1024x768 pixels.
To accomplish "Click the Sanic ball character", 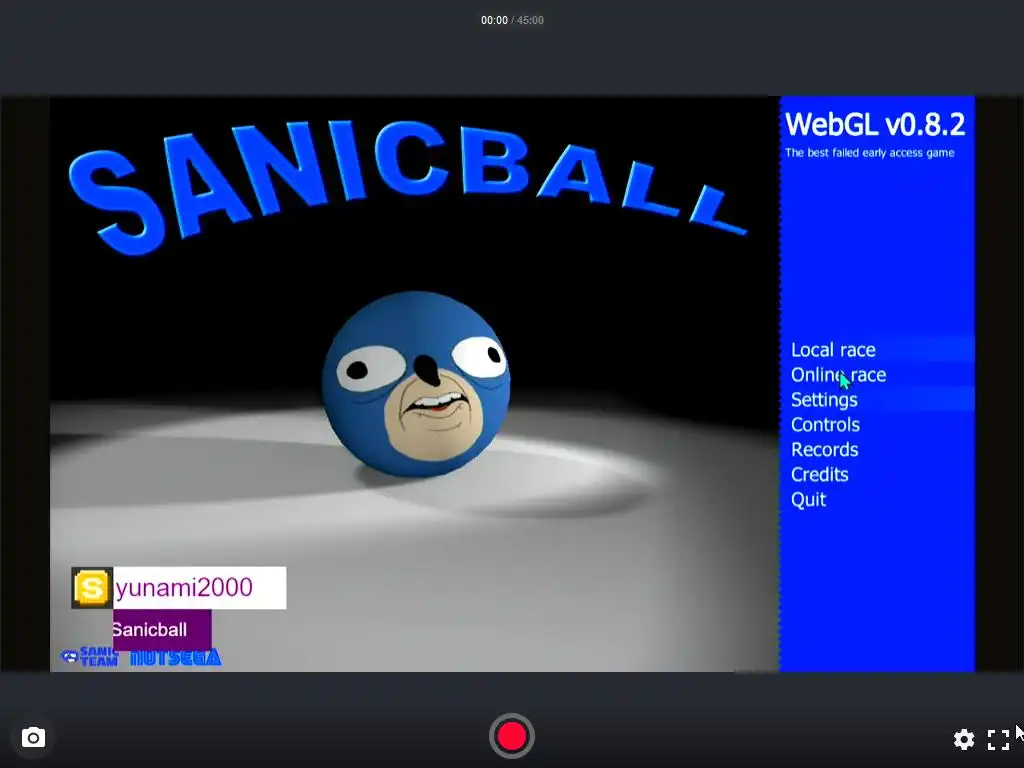I will 416,385.
